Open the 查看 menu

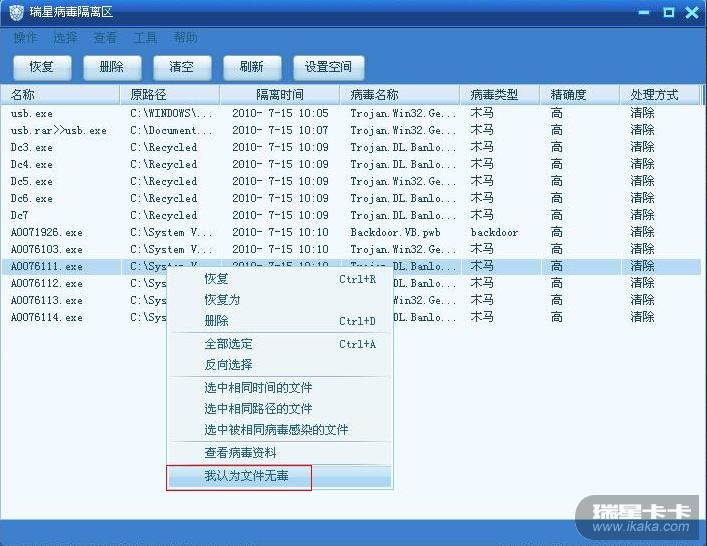pyautogui.click(x=105, y=37)
